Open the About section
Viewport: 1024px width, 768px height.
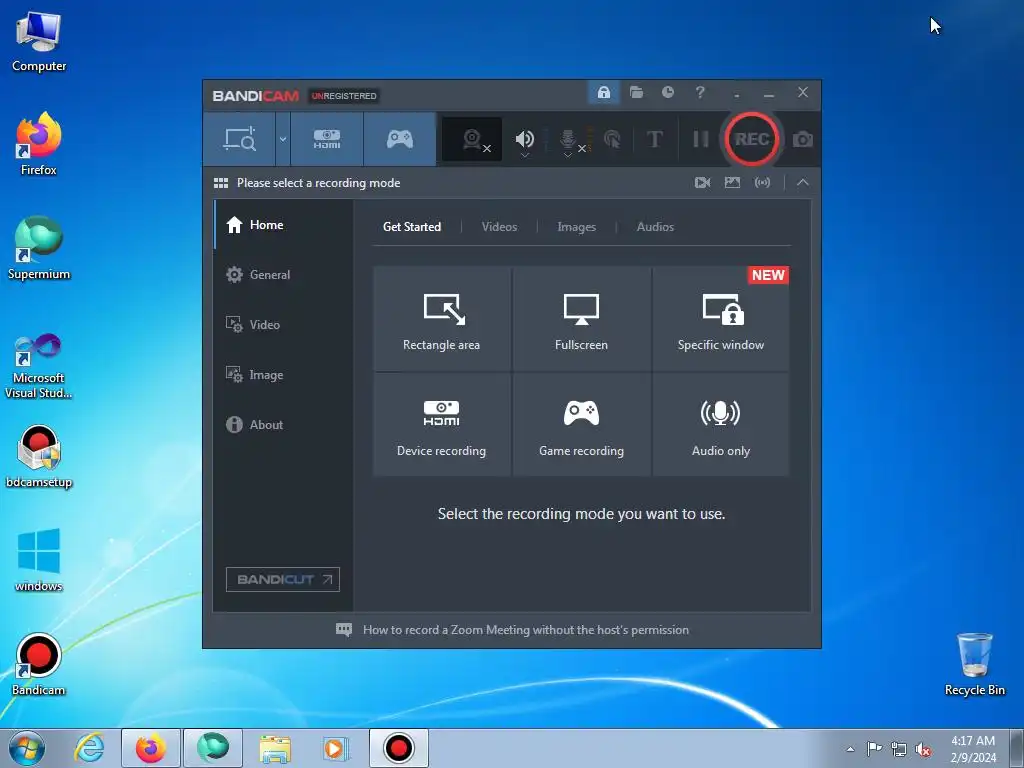pos(283,424)
